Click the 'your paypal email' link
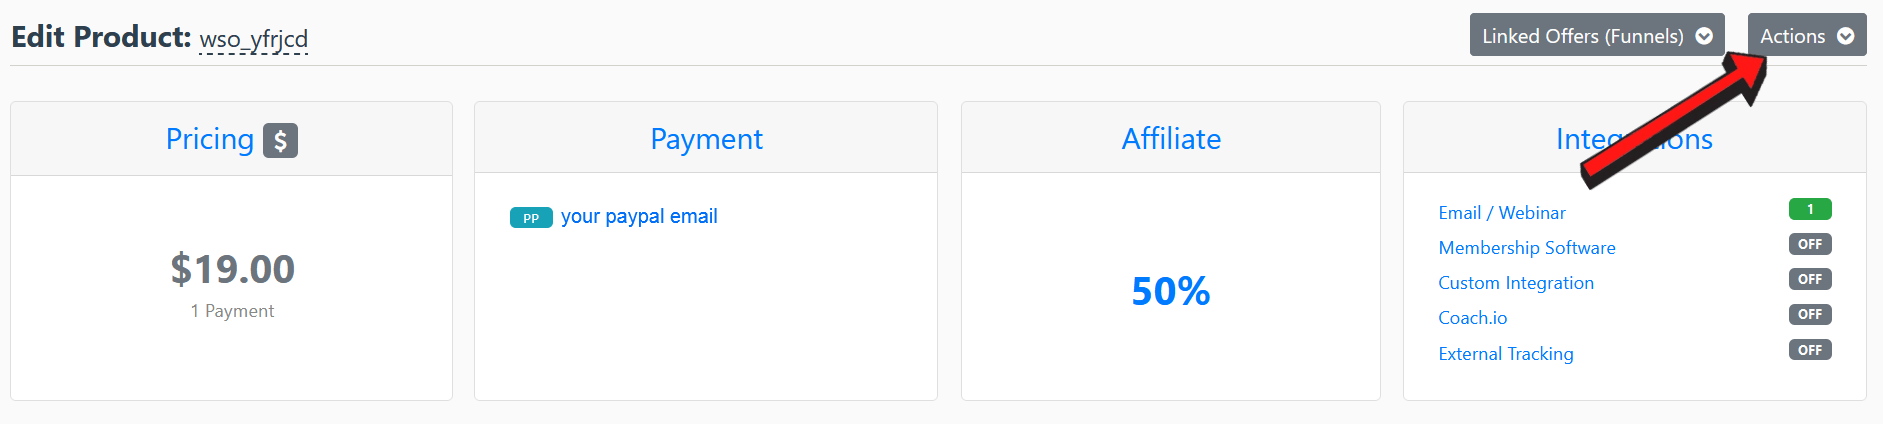This screenshot has width=1883, height=424. click(x=639, y=217)
